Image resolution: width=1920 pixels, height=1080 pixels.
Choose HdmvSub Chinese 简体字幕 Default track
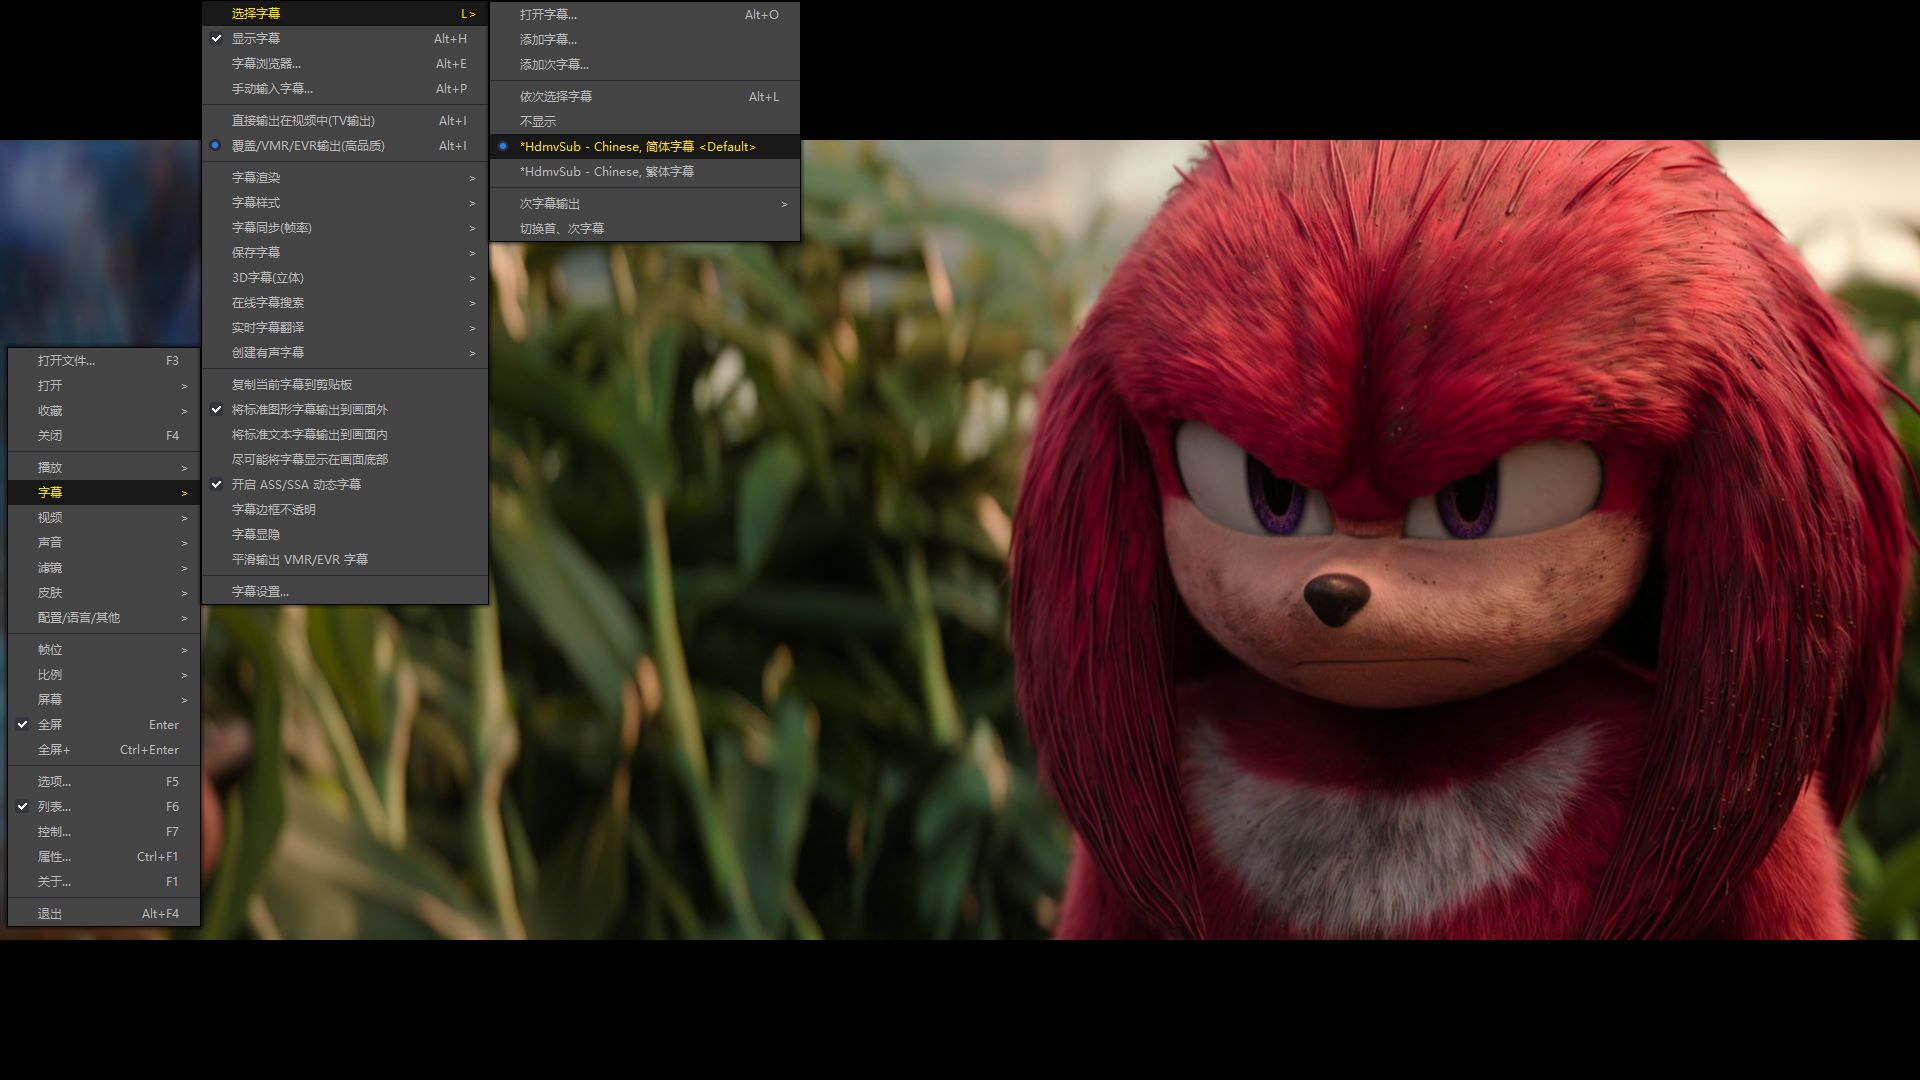point(637,147)
